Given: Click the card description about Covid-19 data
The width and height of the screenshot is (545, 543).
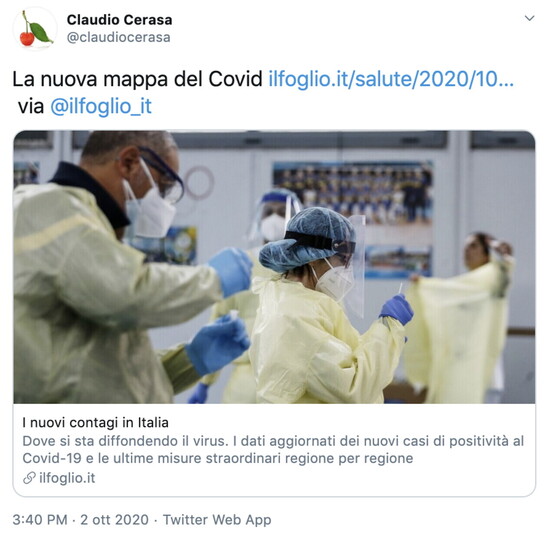Looking at the screenshot, I should pyautogui.click(x=273, y=449).
